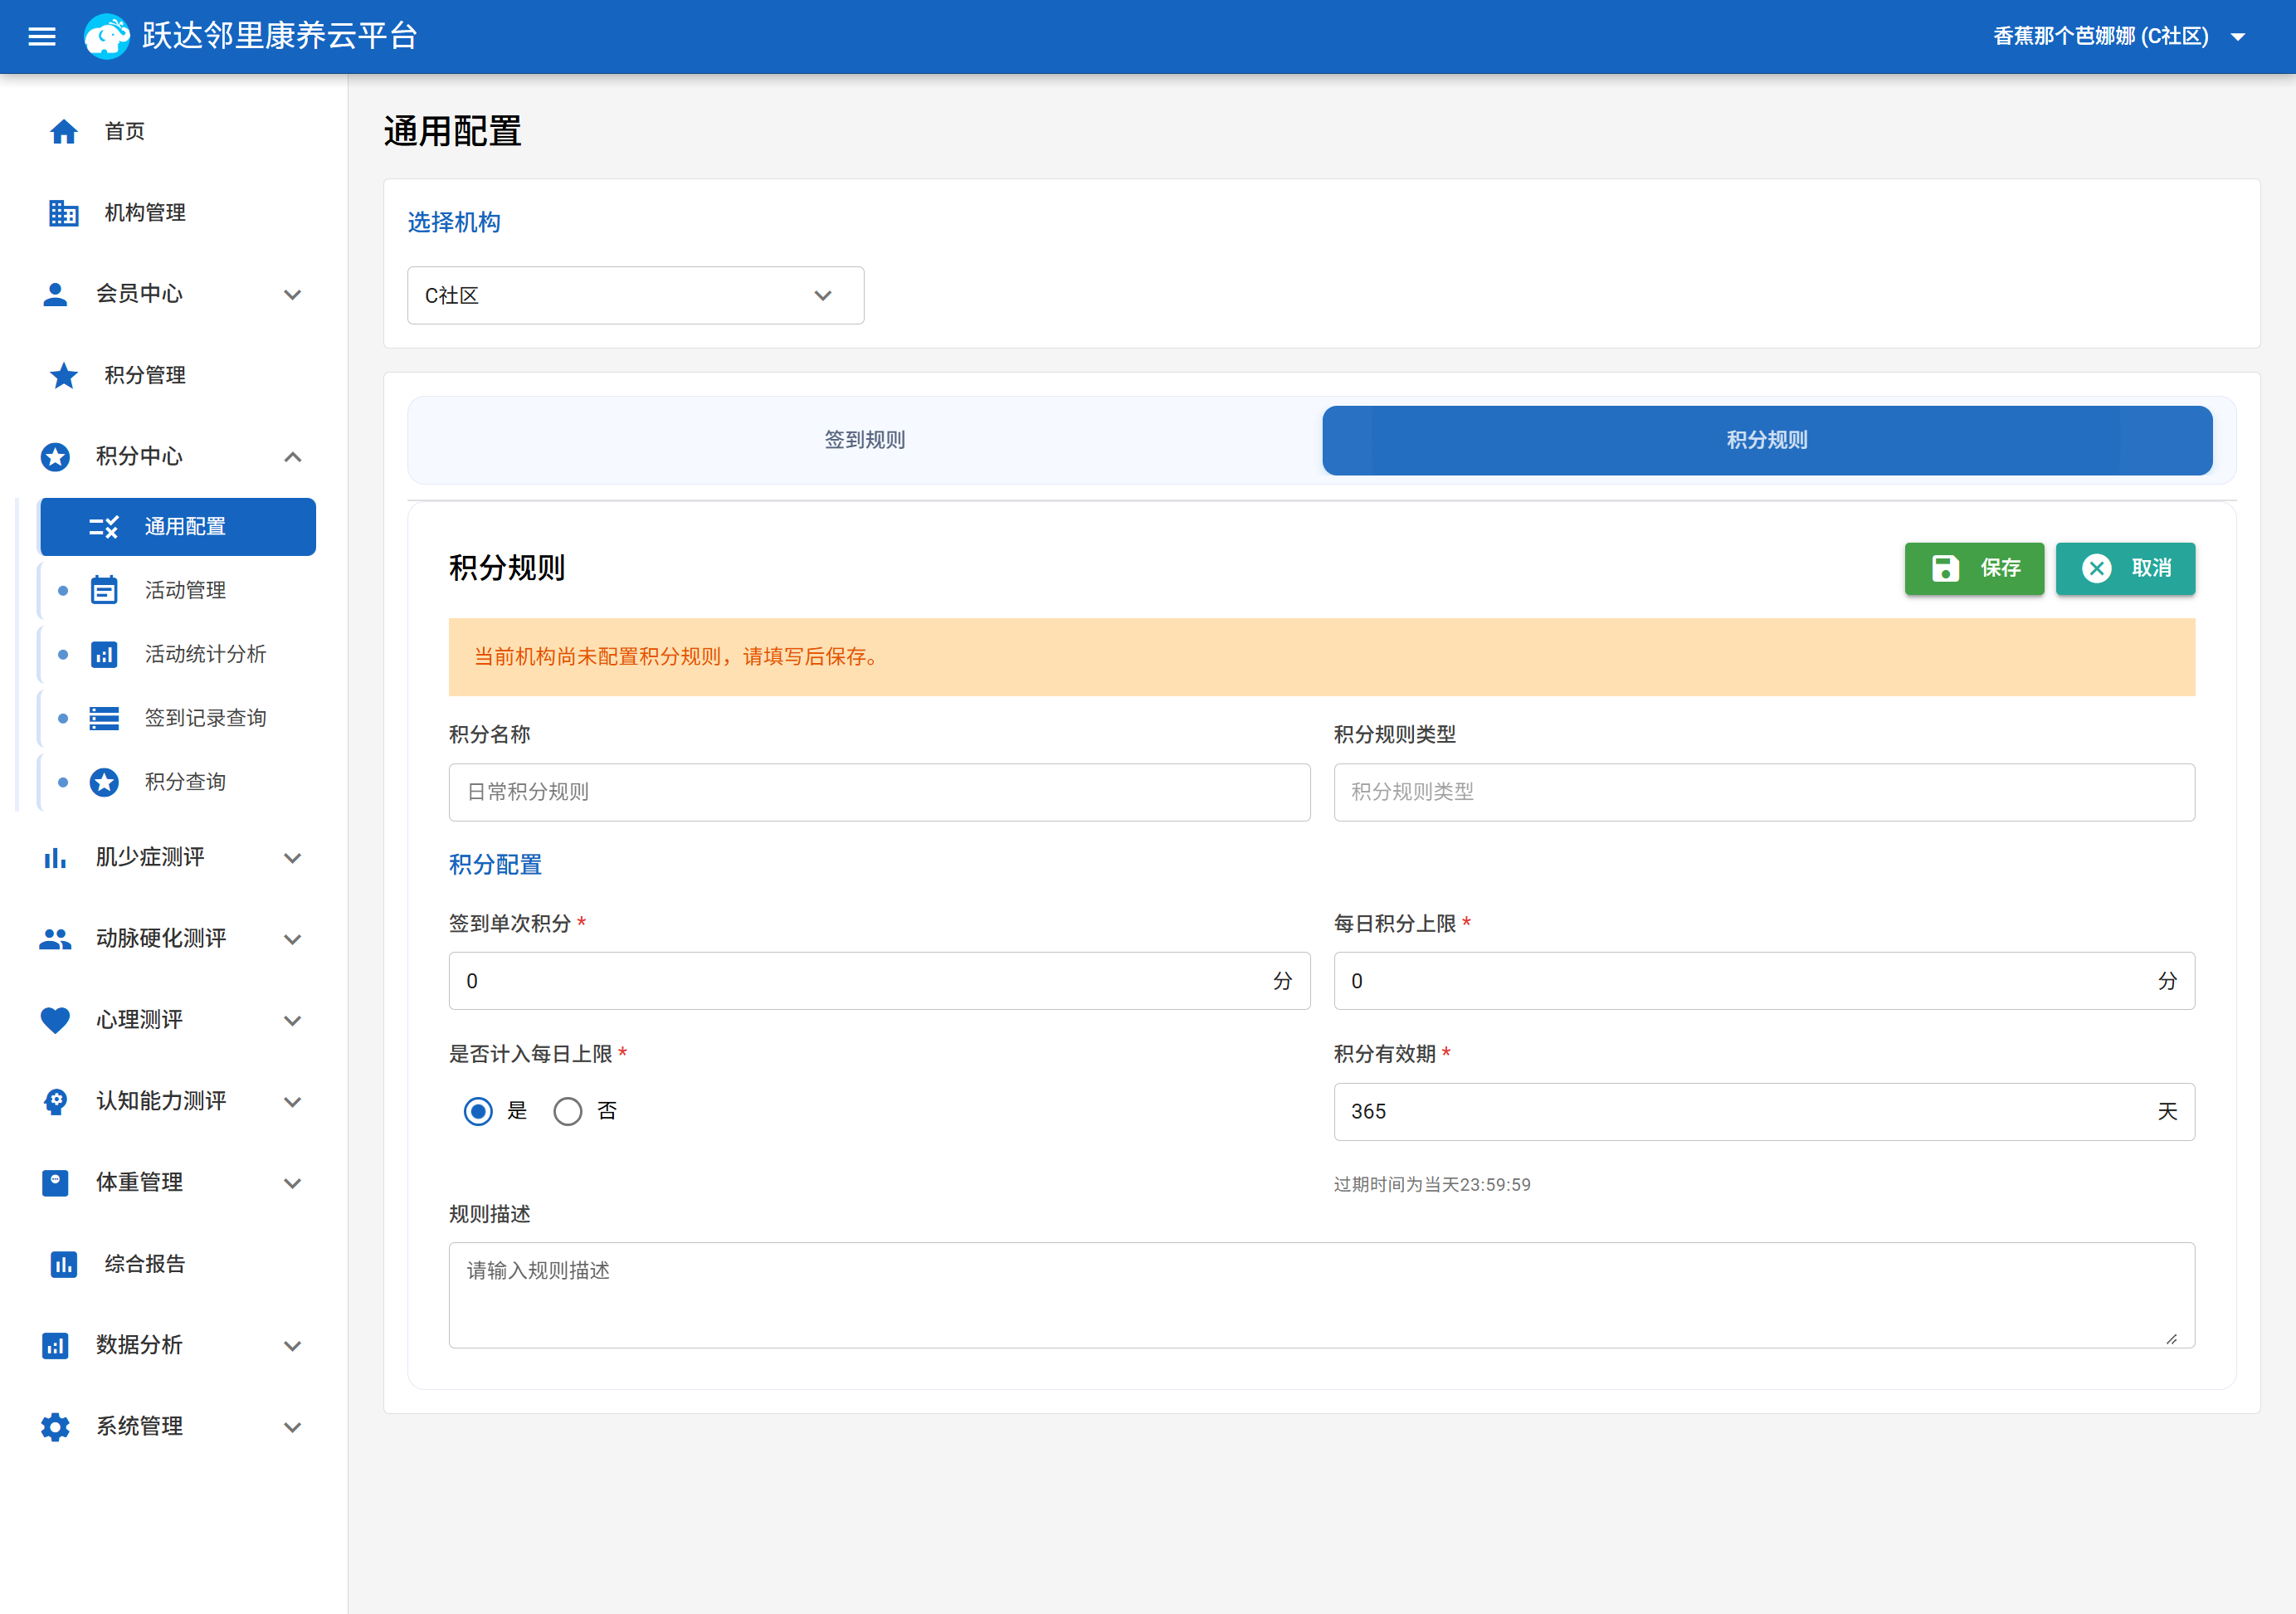Click the chart icon for 活动统计分析
Viewport: 2296px width, 1614px height.
tap(104, 654)
